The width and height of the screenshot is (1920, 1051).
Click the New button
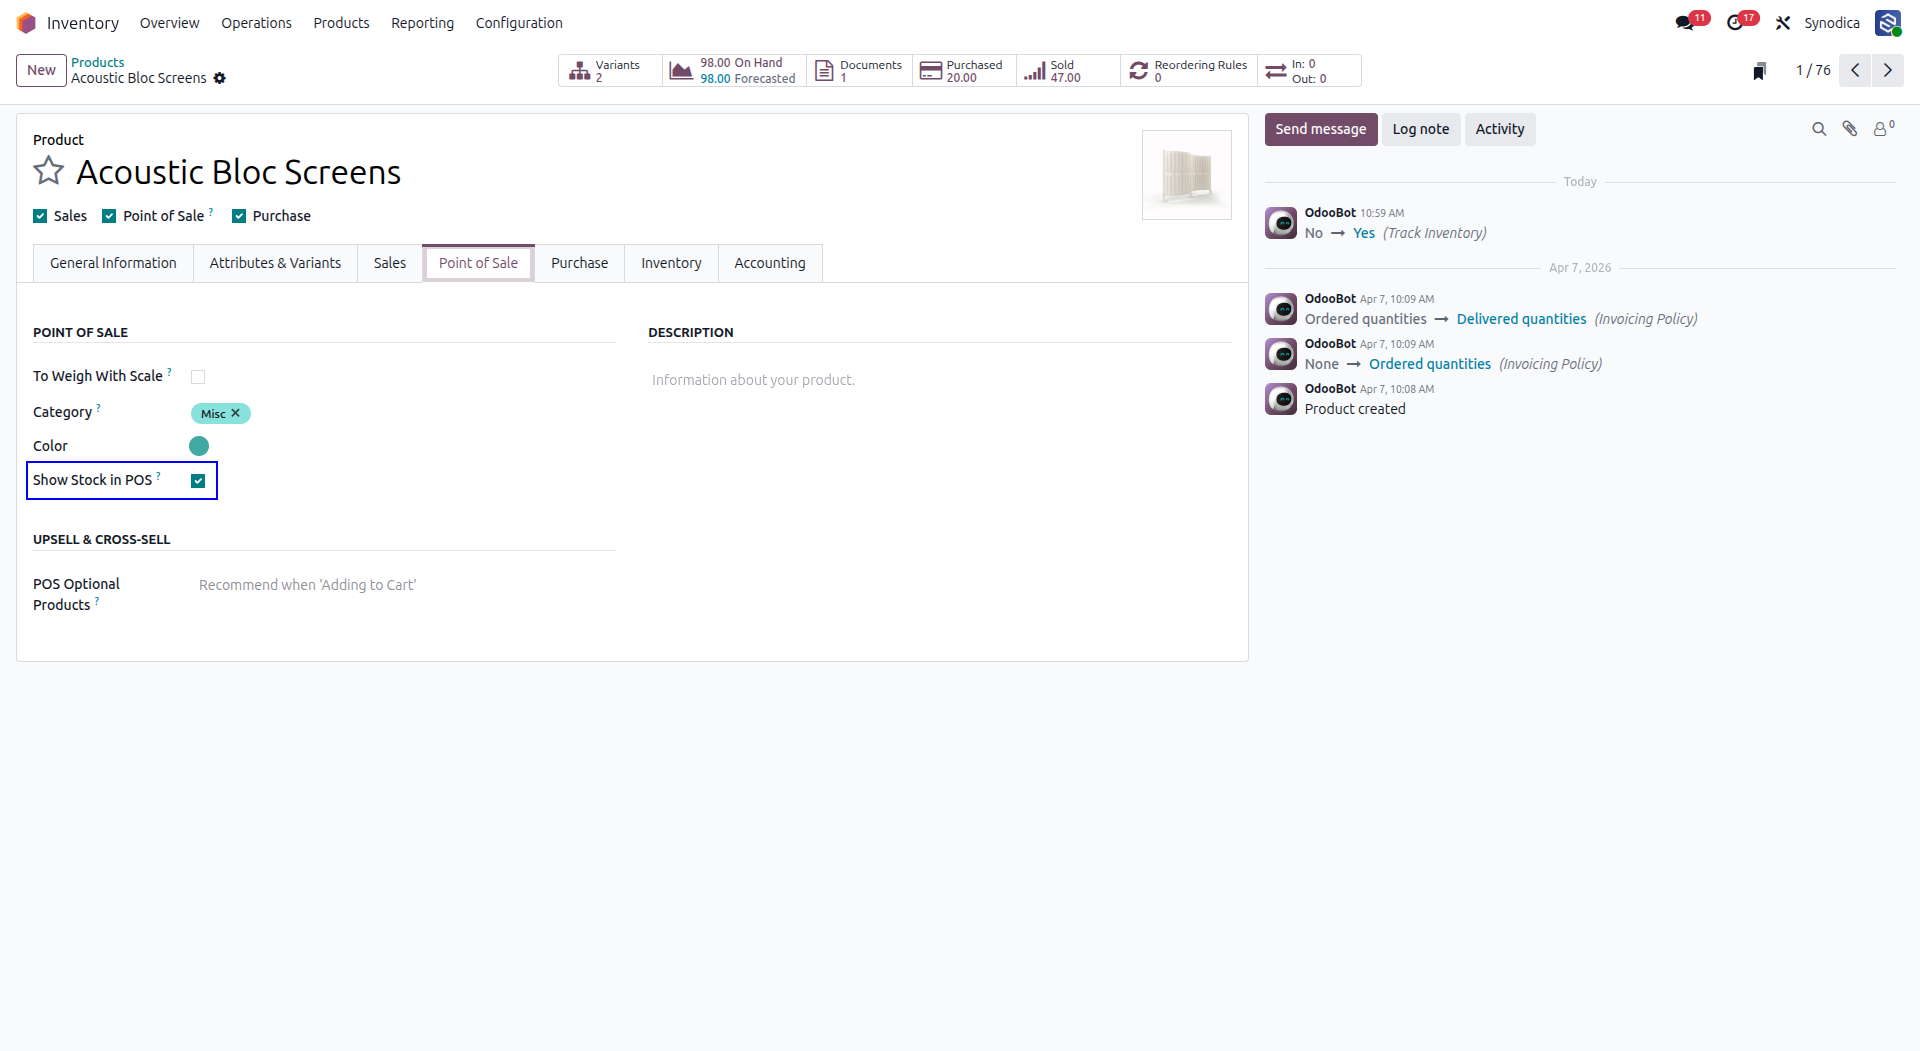click(x=41, y=70)
